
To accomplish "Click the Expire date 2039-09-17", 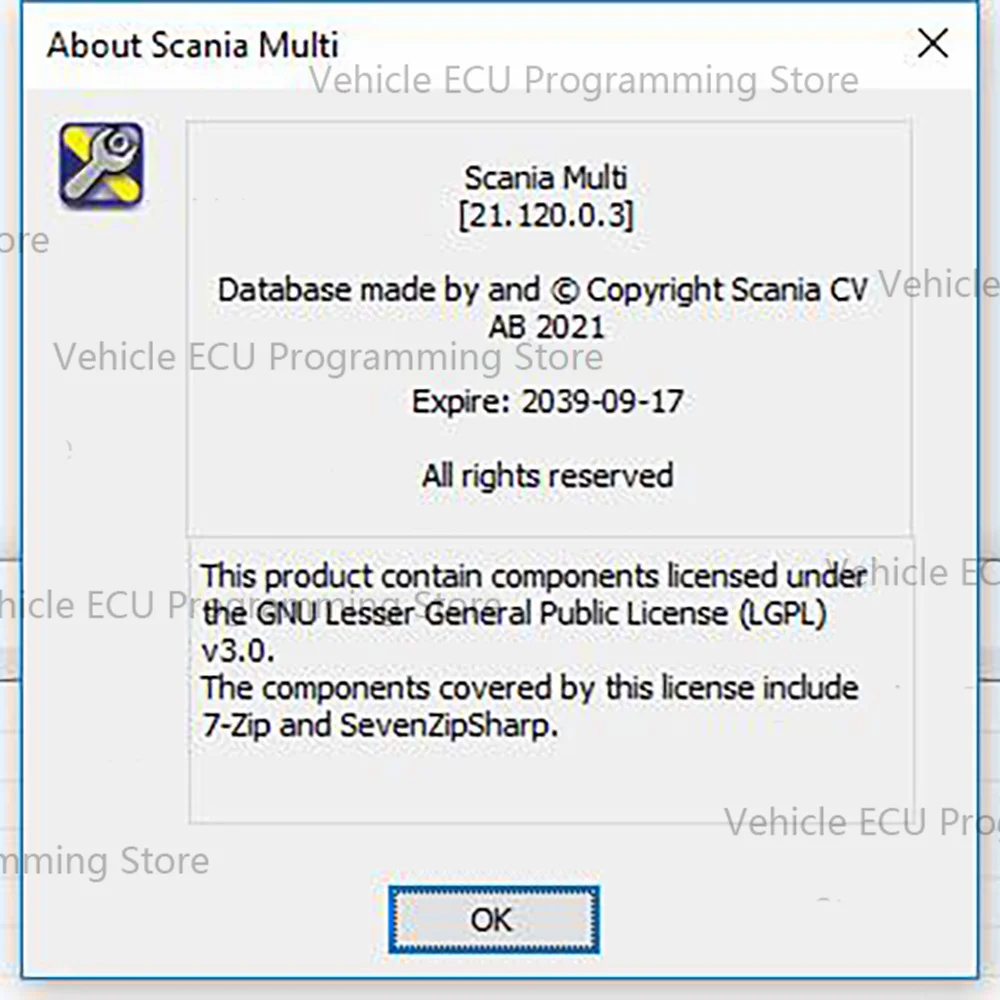I will tap(602, 402).
